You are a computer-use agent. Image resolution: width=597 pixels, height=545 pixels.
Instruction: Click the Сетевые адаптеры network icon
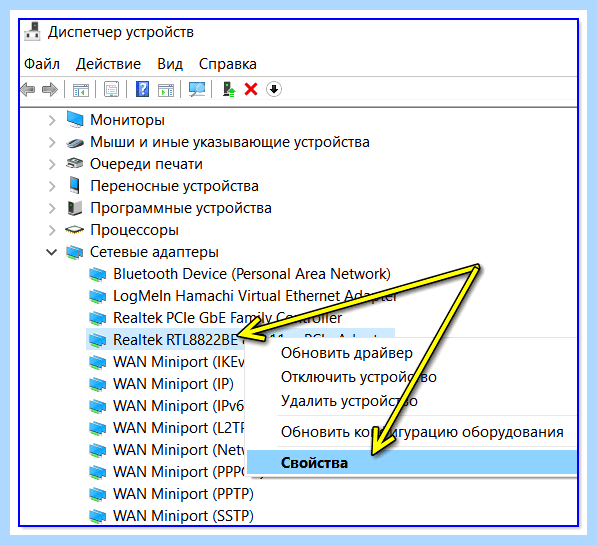click(x=75, y=252)
